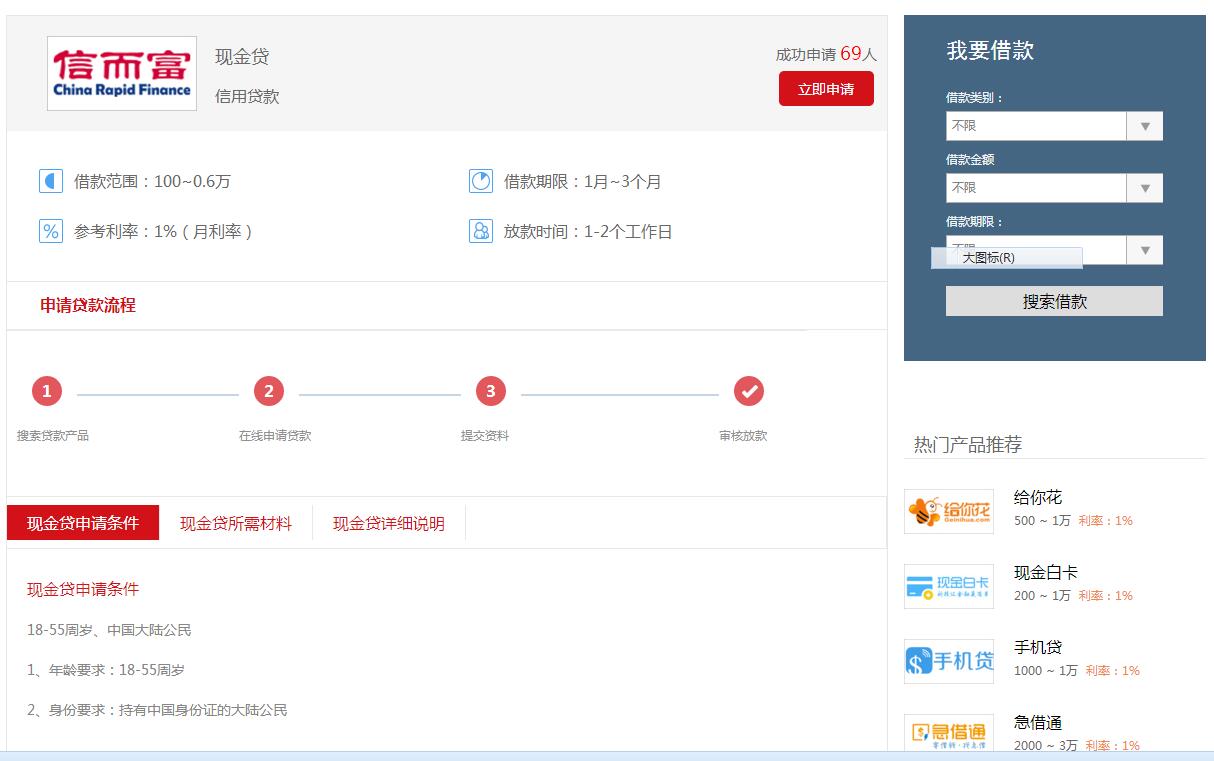
Task: Select the 大图标(R) context menu item
Action: (x=1007, y=258)
